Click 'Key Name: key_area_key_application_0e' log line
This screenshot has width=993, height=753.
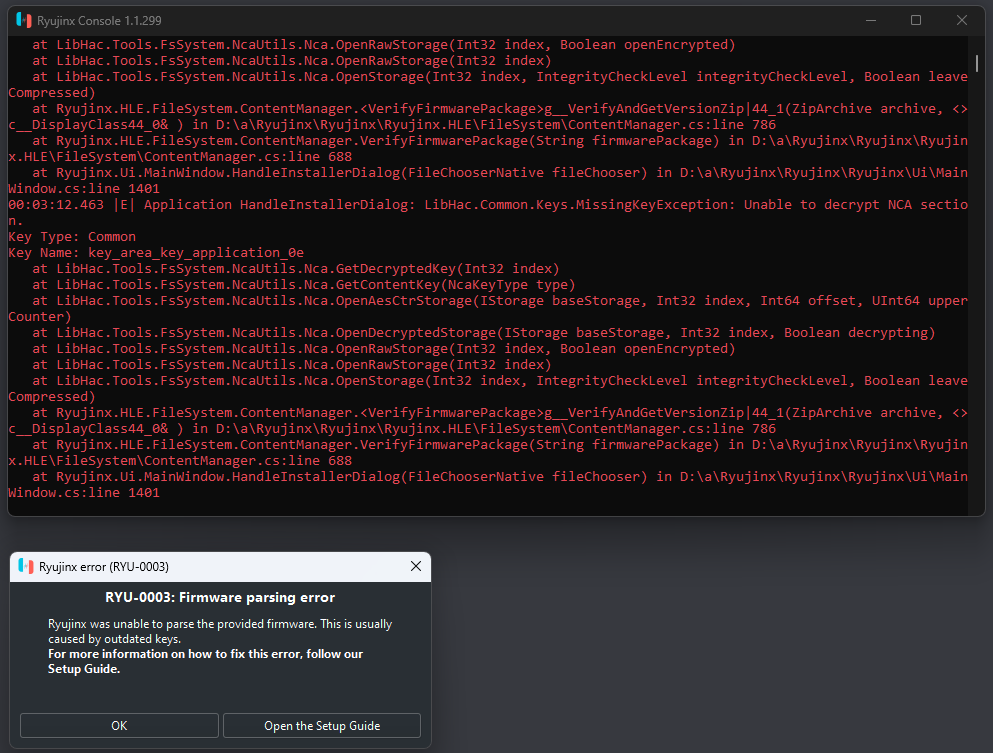[x=156, y=253]
